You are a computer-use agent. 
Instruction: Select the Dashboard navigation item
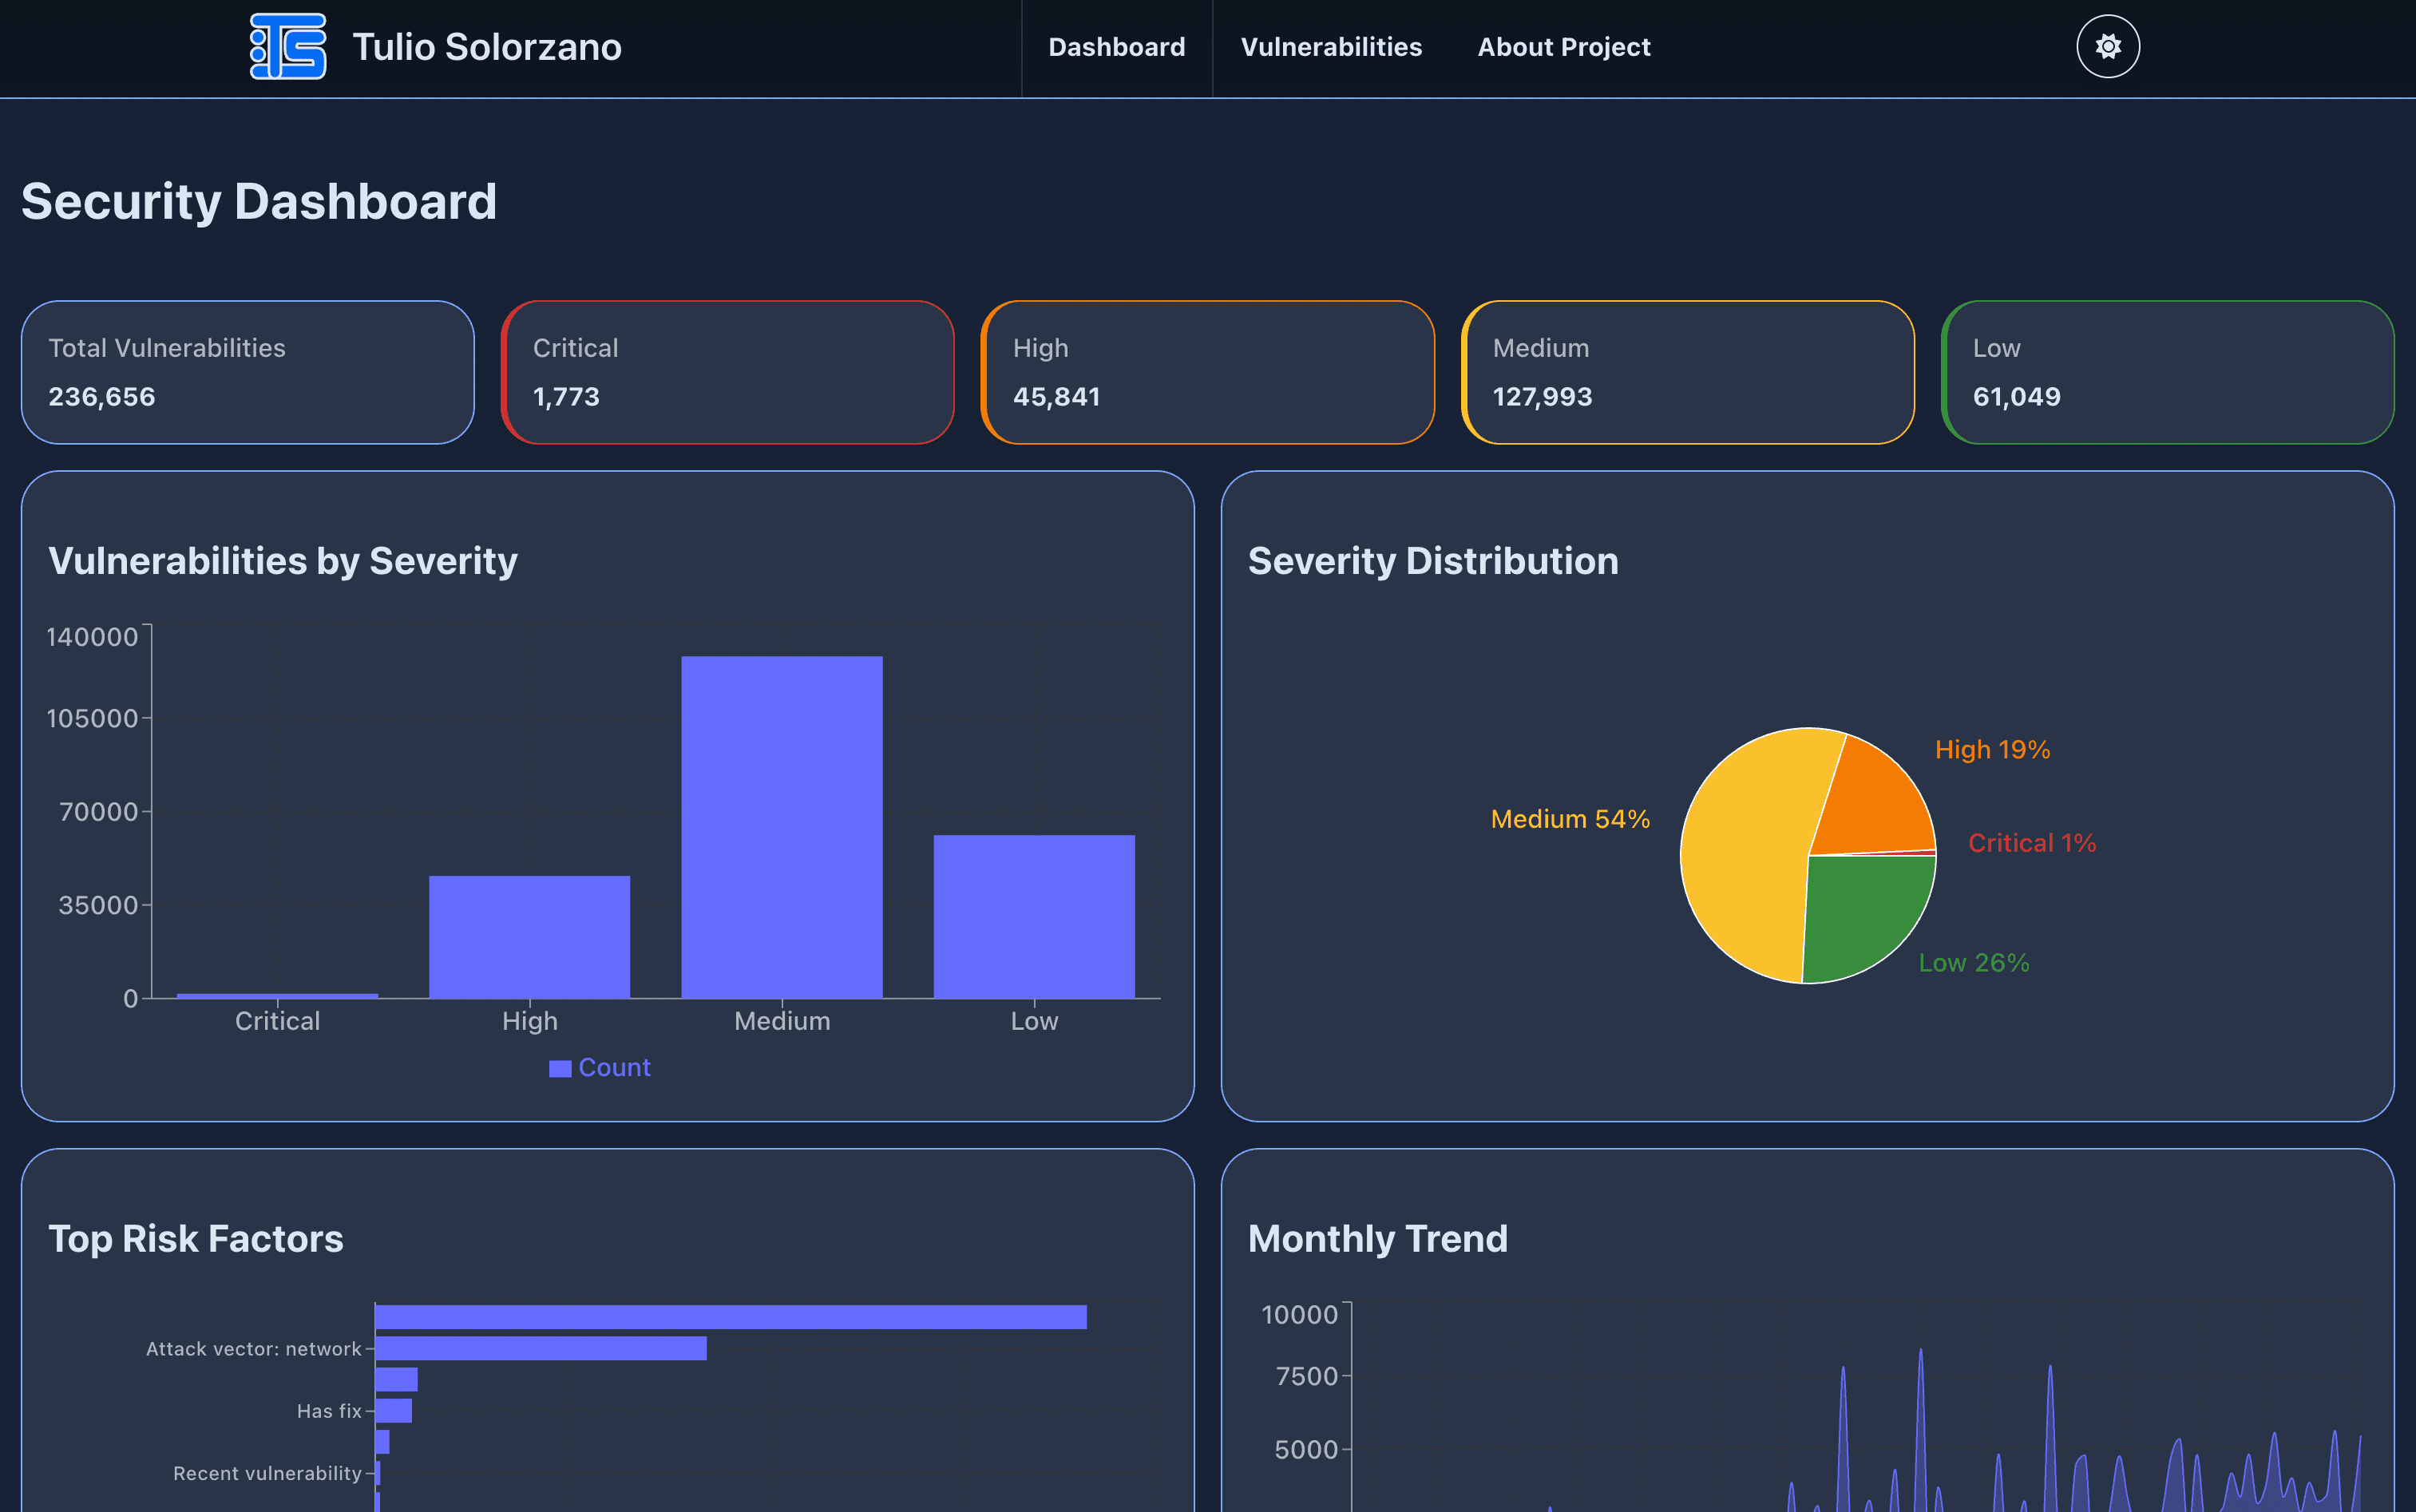coord(1117,46)
